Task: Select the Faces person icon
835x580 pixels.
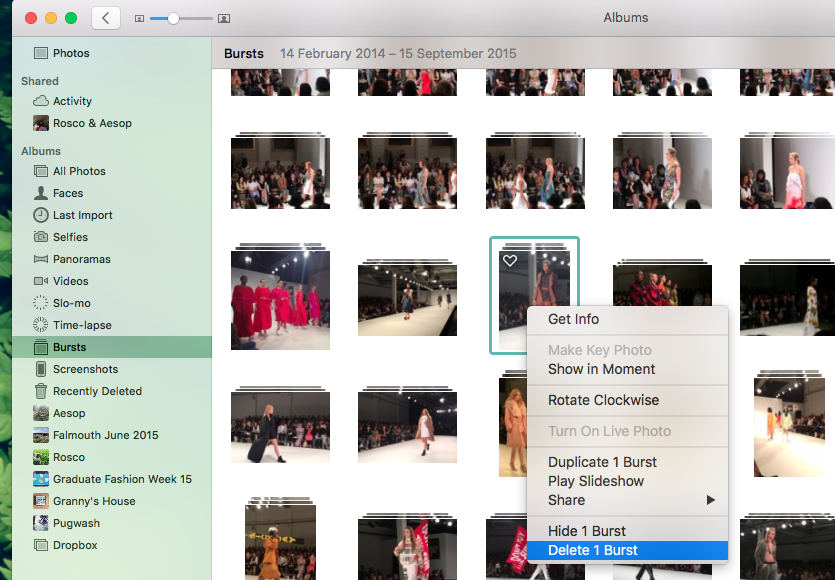Action: pyautogui.click(x=40, y=193)
